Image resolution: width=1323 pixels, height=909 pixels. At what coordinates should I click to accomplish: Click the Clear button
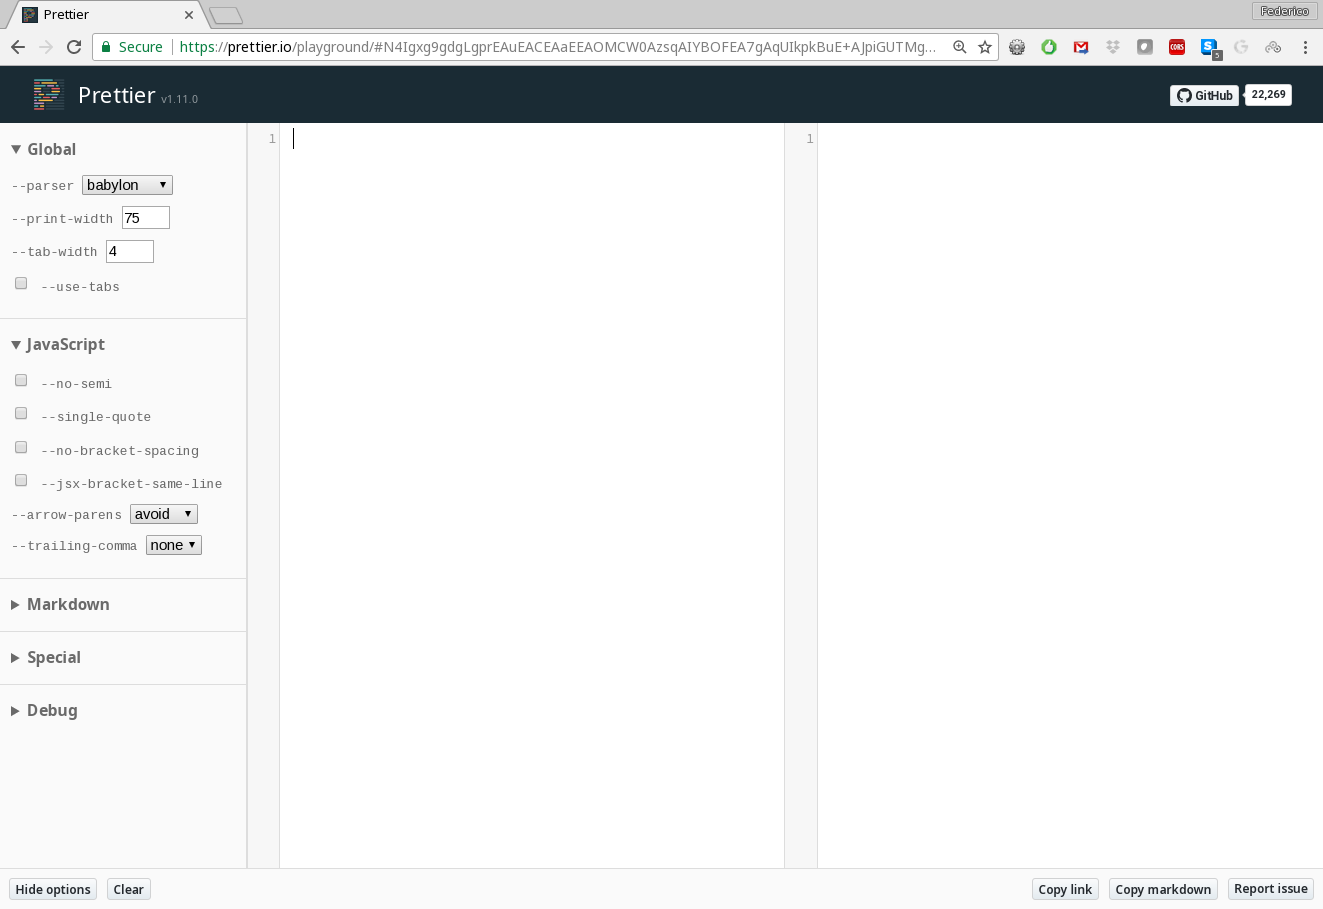click(129, 889)
